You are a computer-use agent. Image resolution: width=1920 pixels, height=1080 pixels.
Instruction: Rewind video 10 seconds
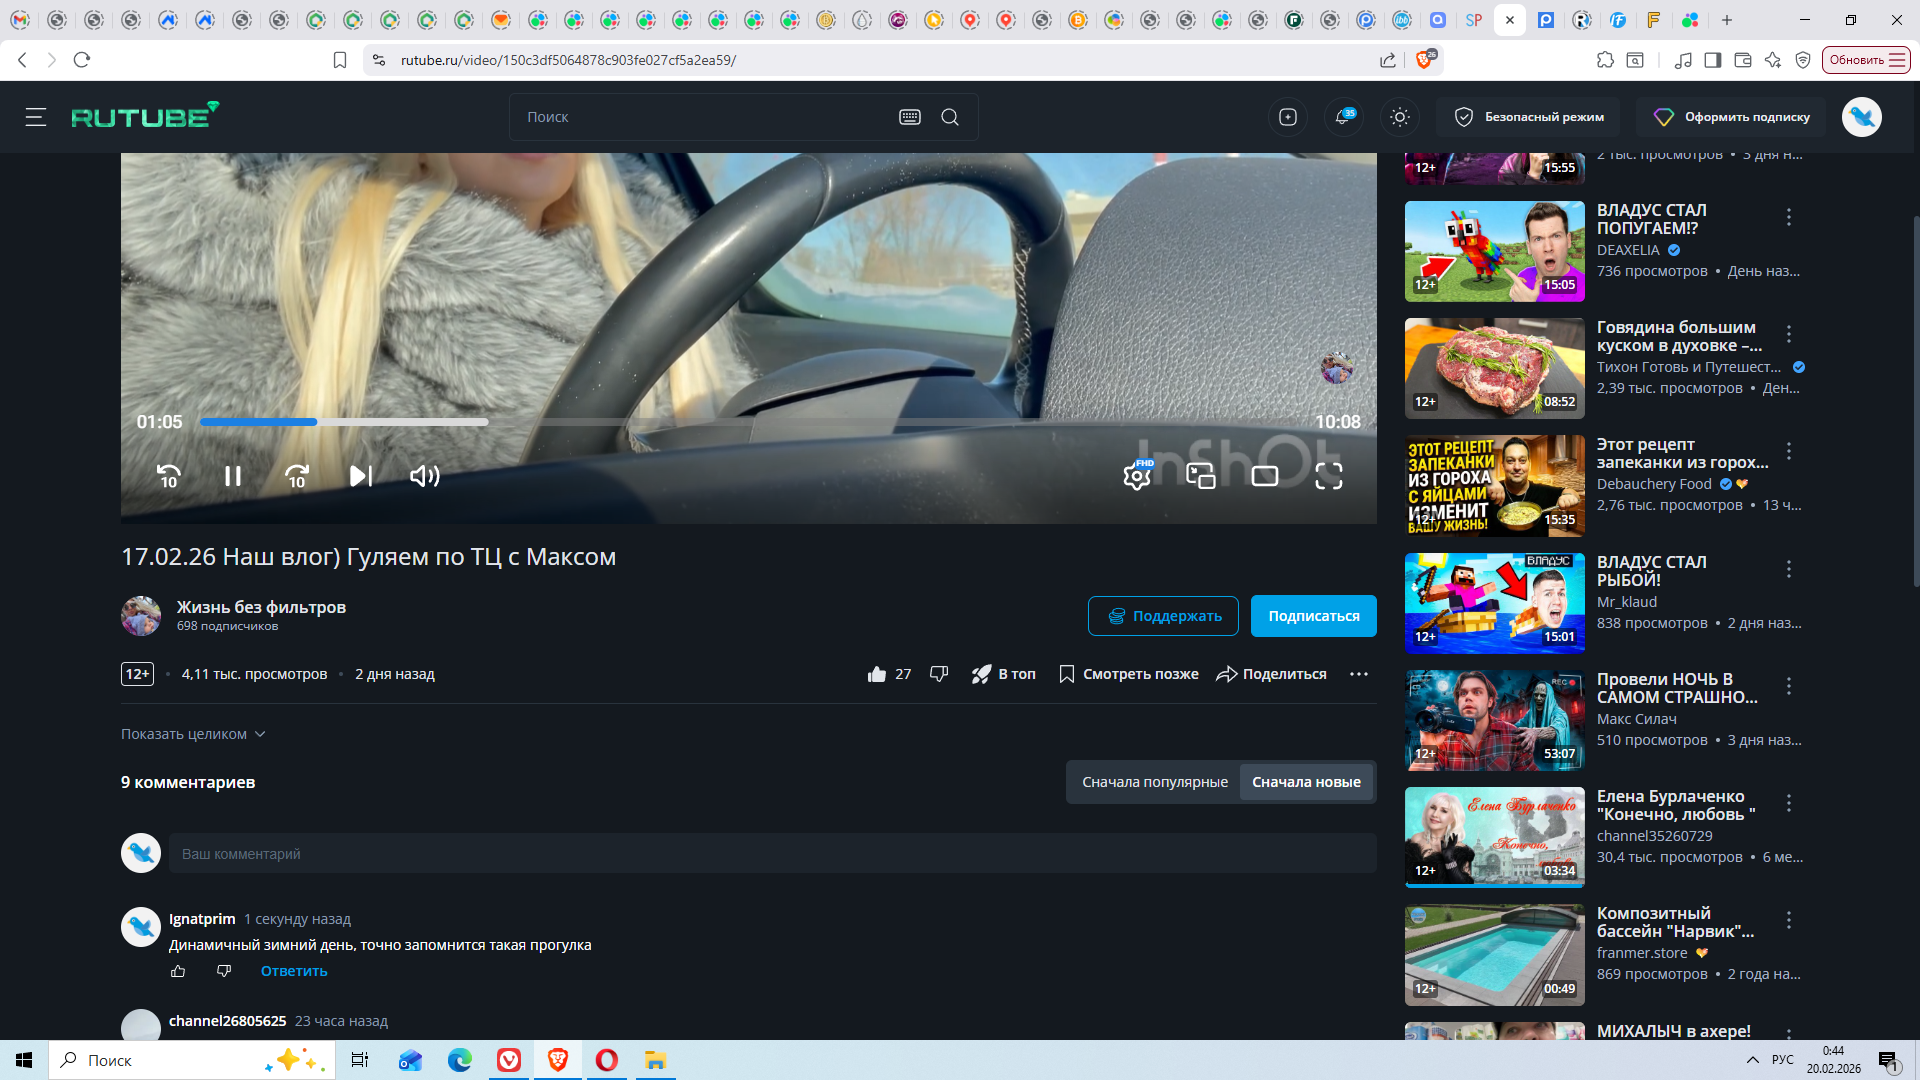(169, 476)
